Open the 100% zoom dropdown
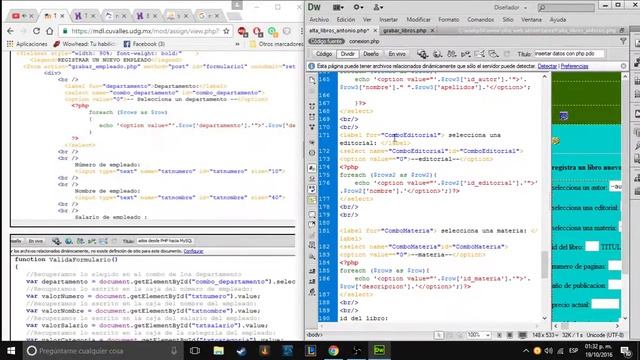 (x=478, y=335)
